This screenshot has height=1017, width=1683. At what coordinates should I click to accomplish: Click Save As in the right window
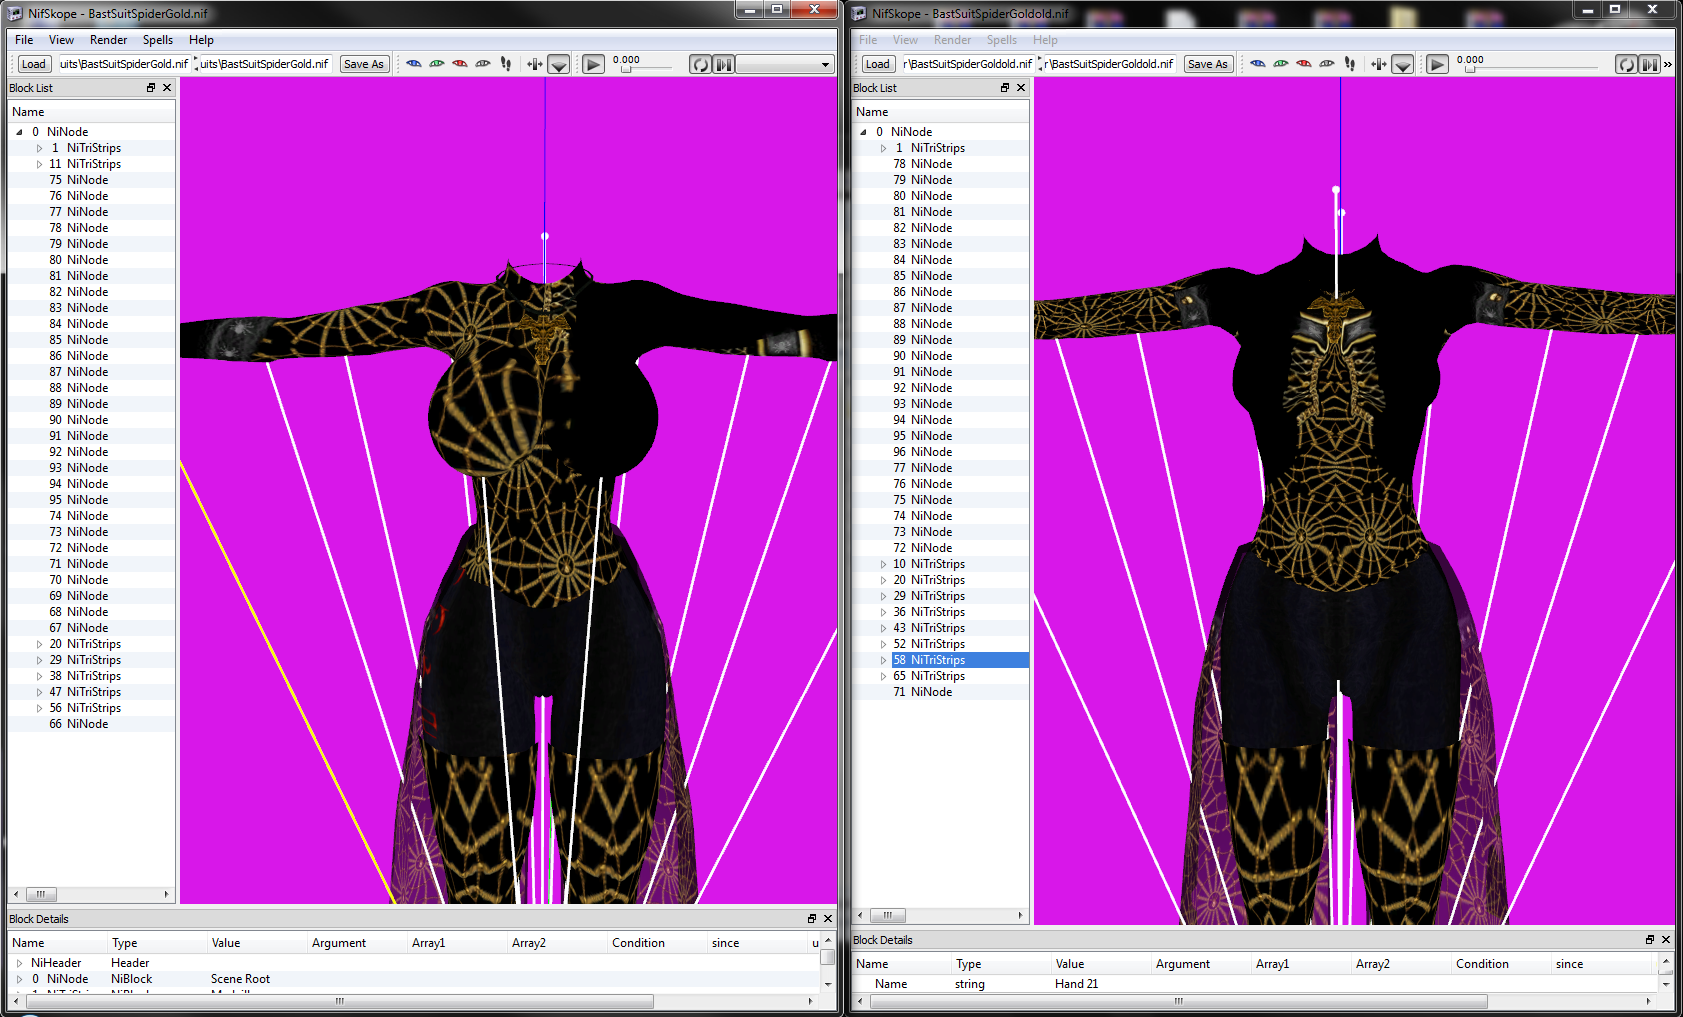point(1207,64)
